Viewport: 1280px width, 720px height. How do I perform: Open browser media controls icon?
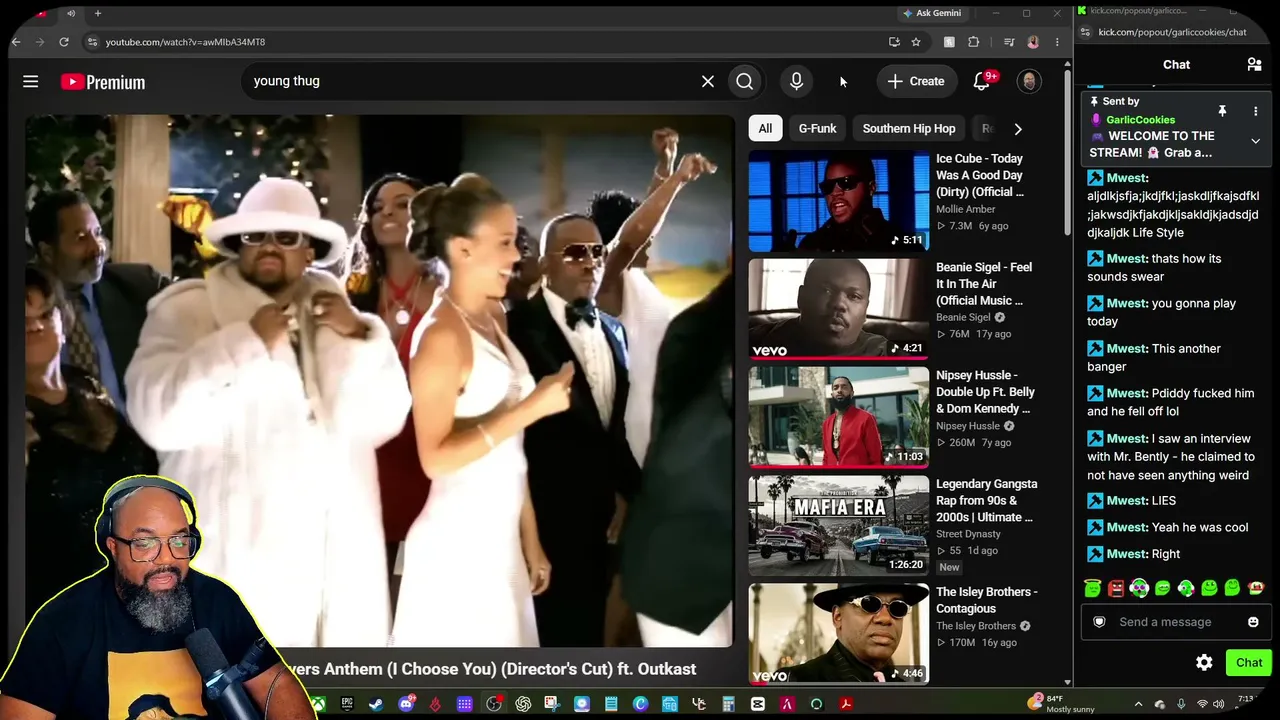1009,42
